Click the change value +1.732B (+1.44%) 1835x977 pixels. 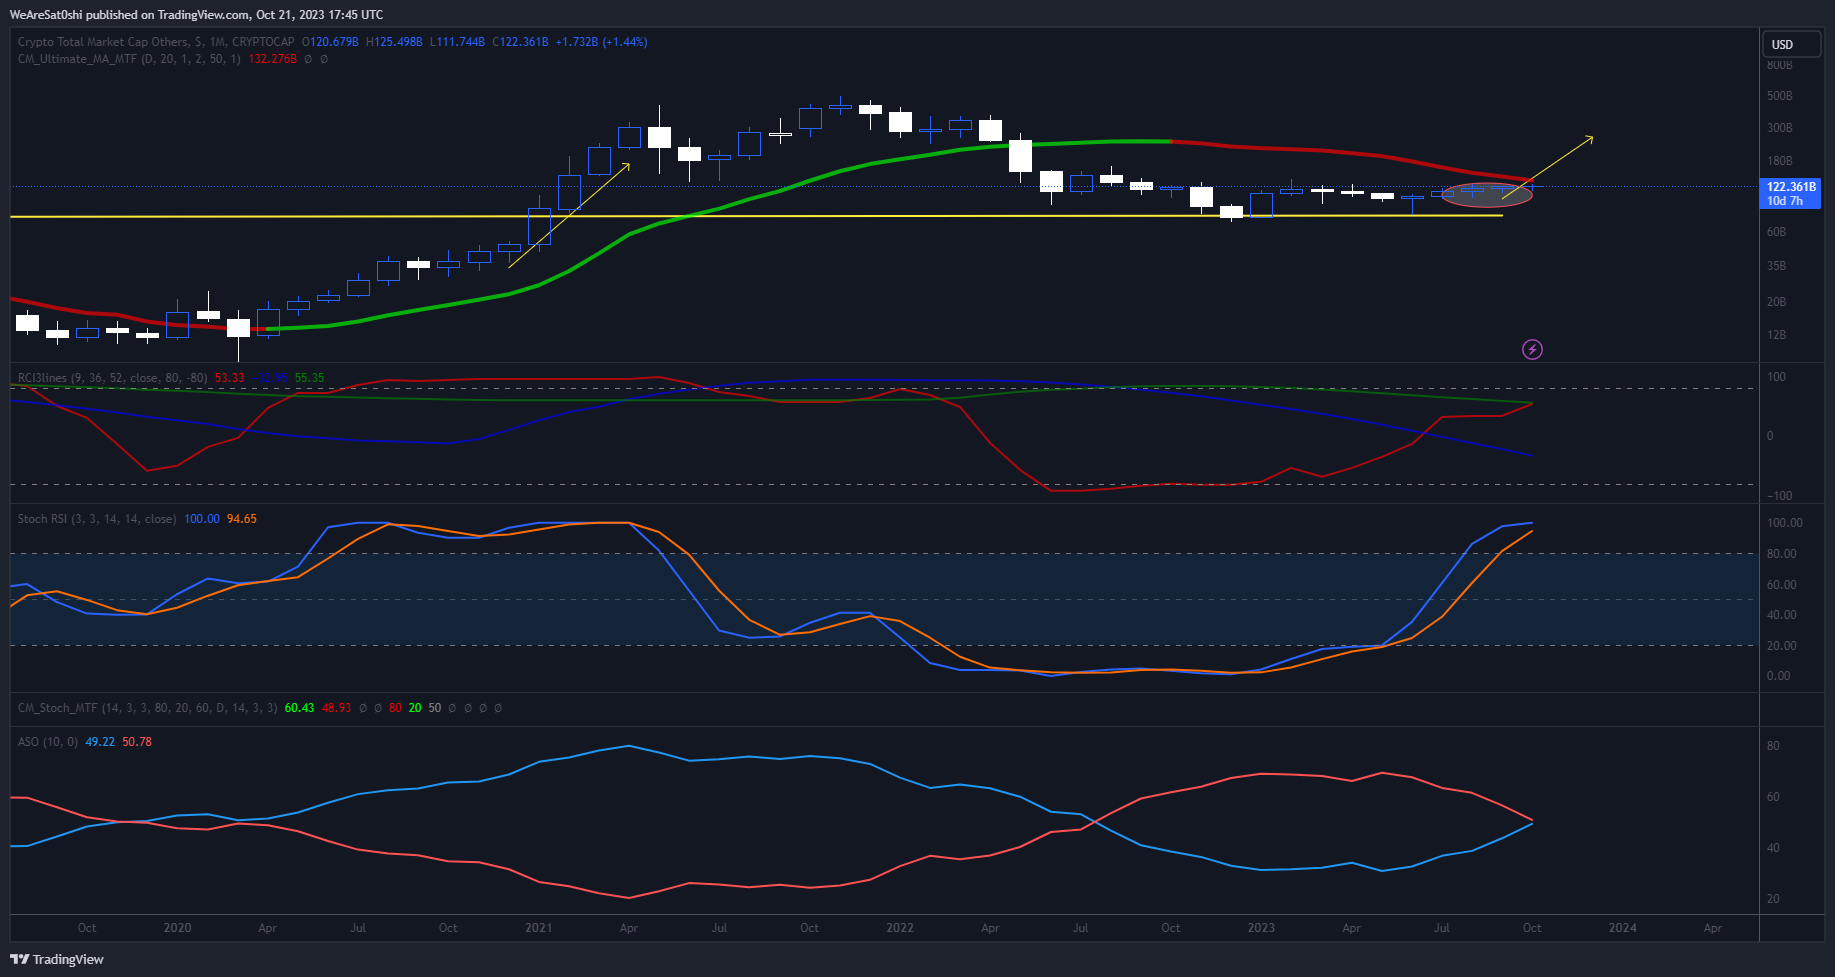pyautogui.click(x=601, y=42)
